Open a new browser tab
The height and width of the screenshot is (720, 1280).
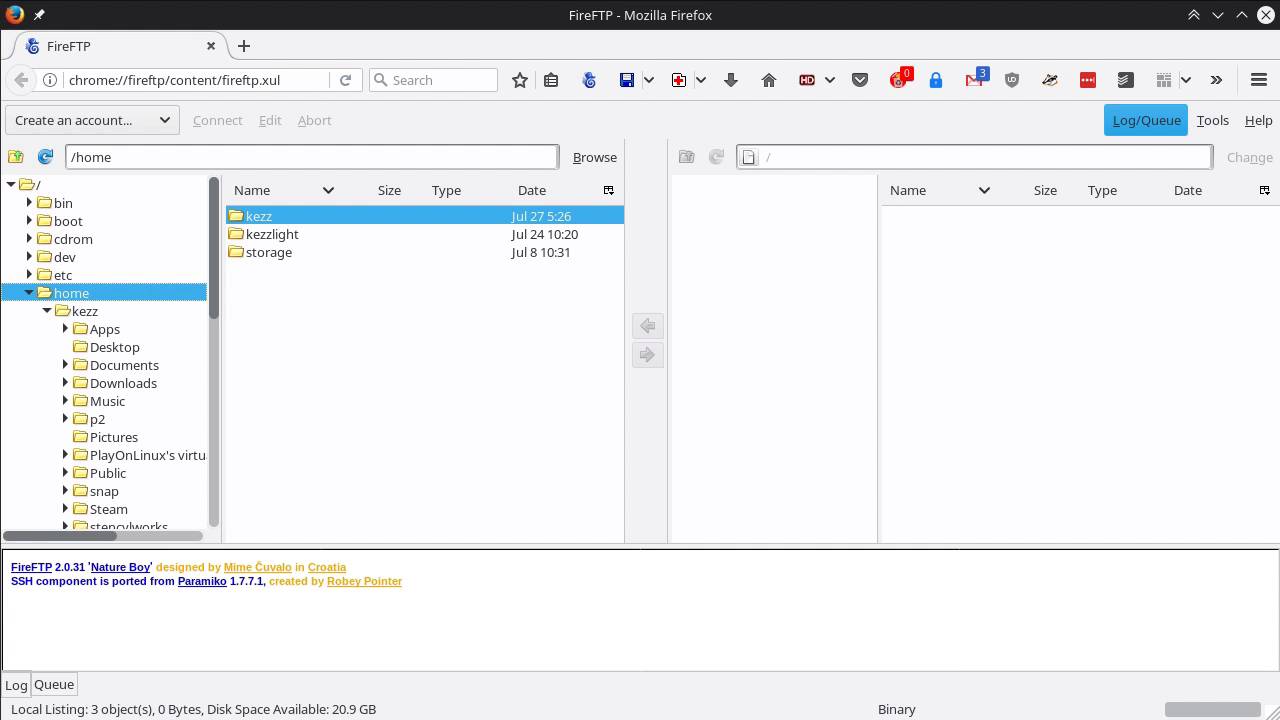point(243,46)
